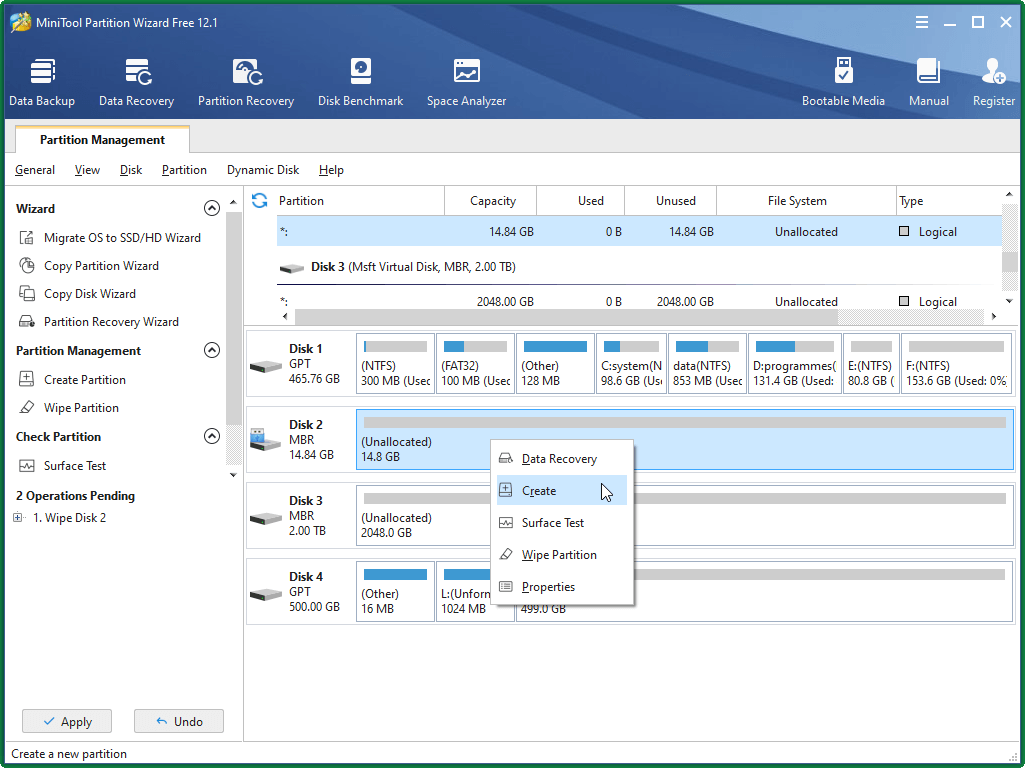Collapse the Partition Management sidebar section

[x=212, y=350]
